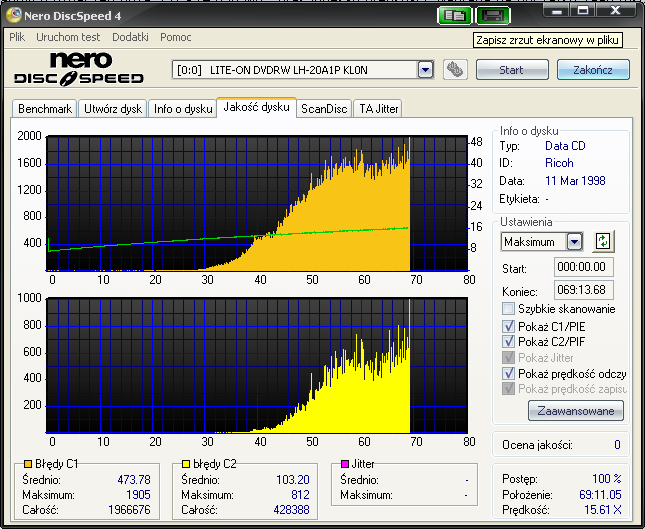
Task: Click the Start button
Action: (x=512, y=70)
